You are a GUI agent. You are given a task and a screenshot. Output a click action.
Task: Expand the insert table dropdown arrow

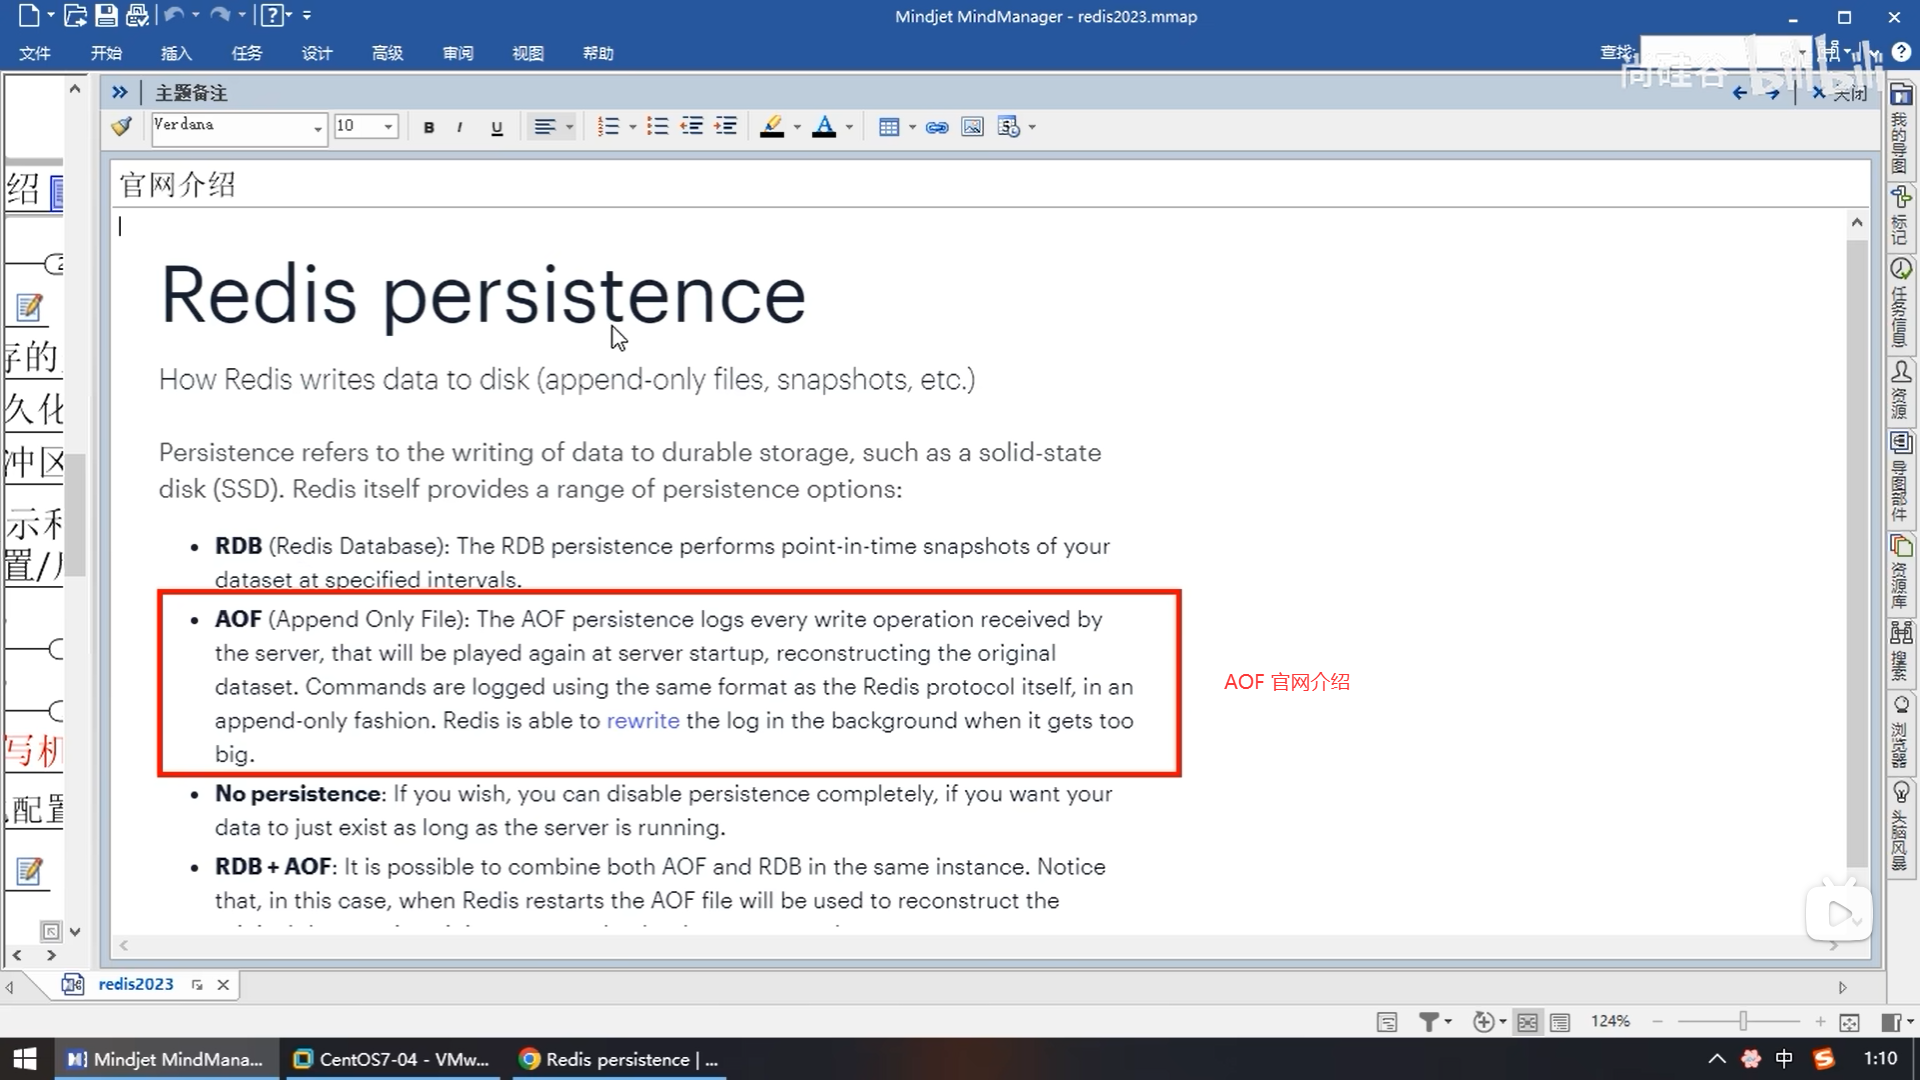pyautogui.click(x=912, y=127)
